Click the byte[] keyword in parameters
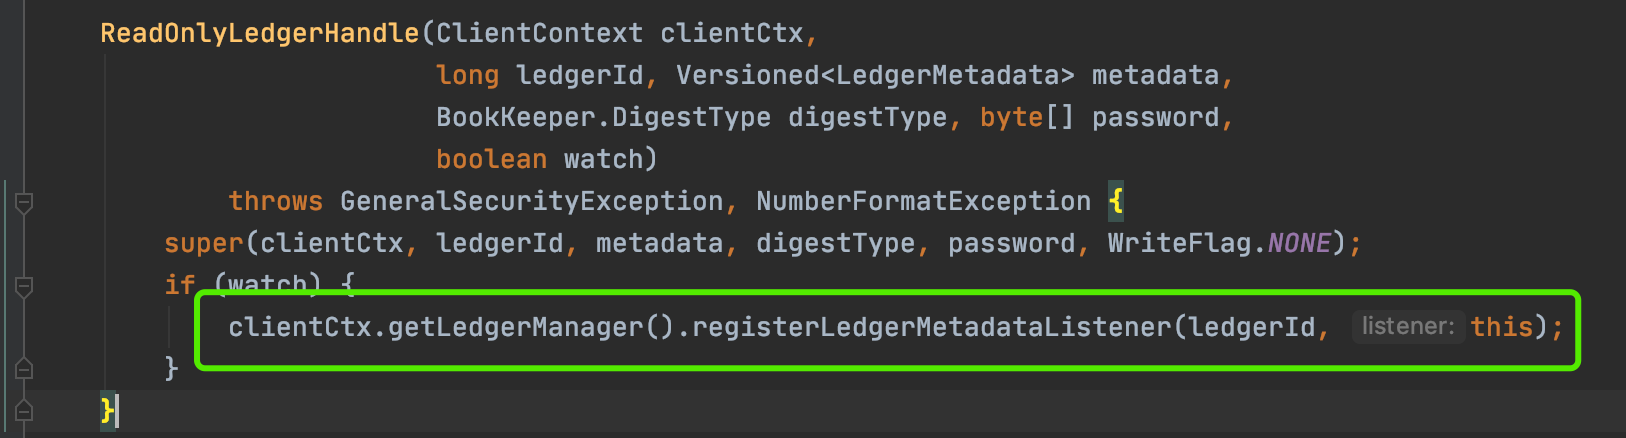The width and height of the screenshot is (1626, 438). (1027, 117)
